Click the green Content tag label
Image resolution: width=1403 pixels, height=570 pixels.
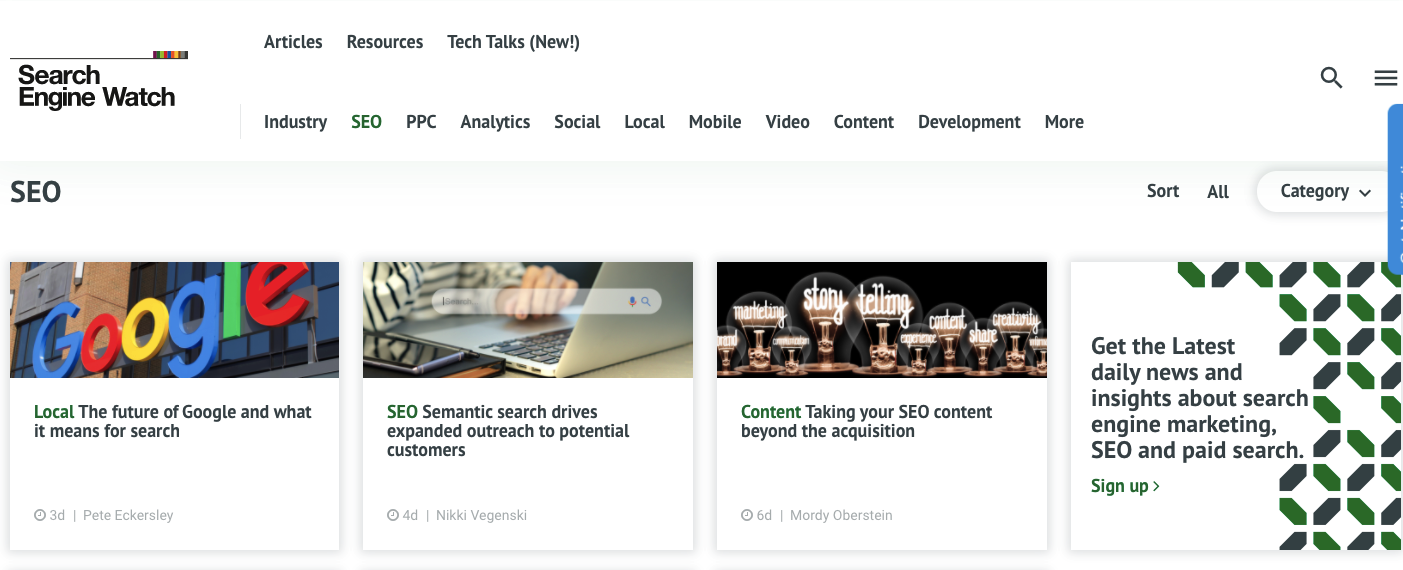771,412
